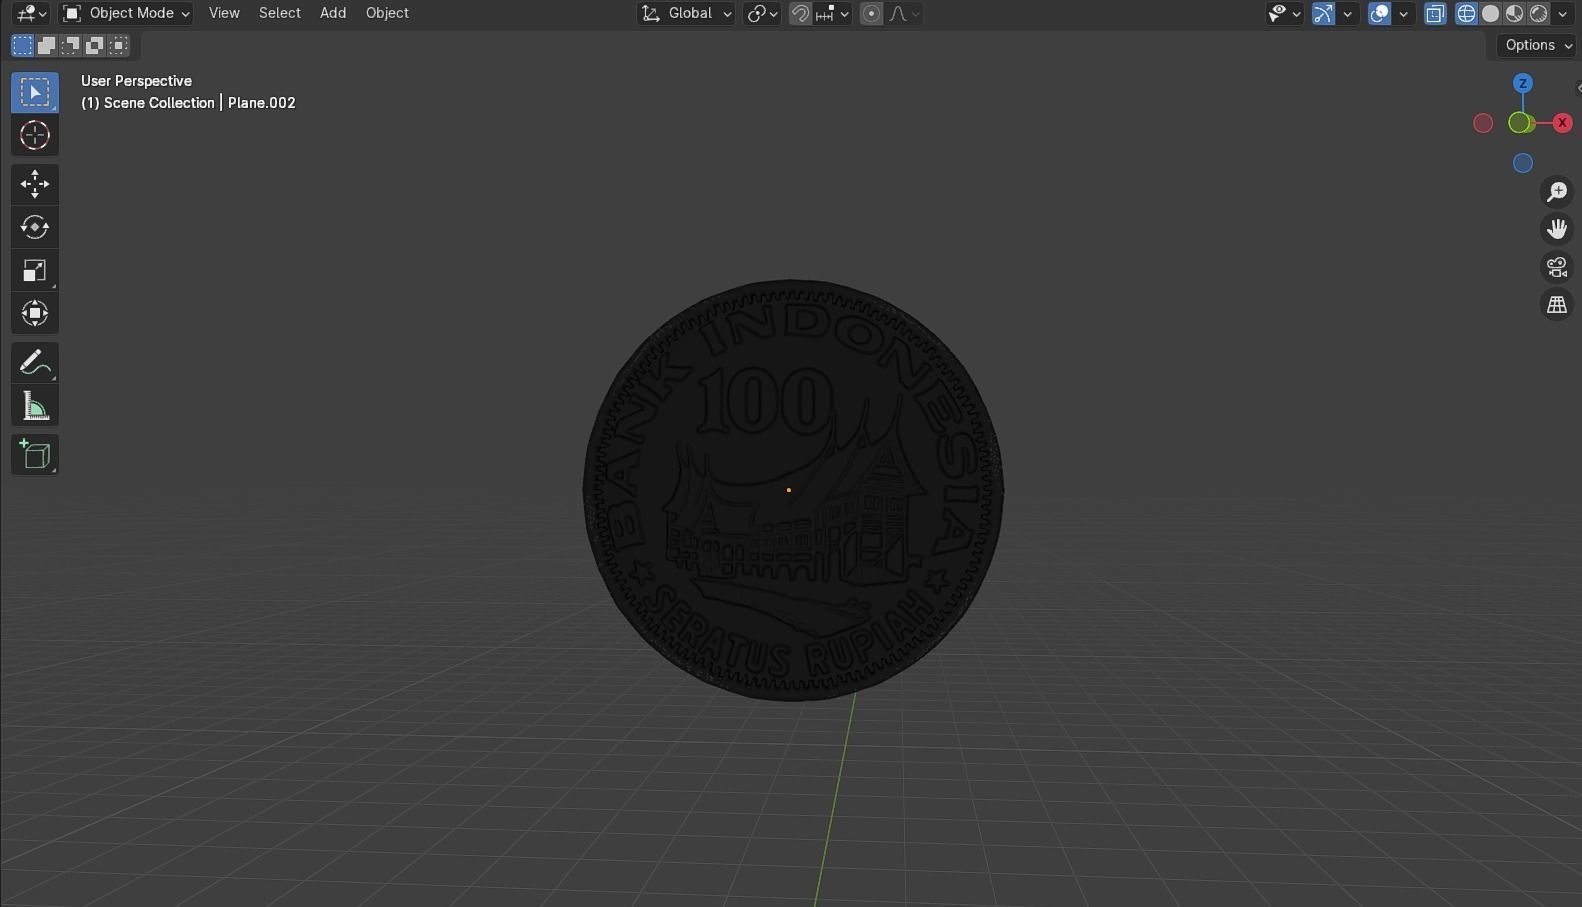Open proportional editing falloff dropdown

(904, 13)
